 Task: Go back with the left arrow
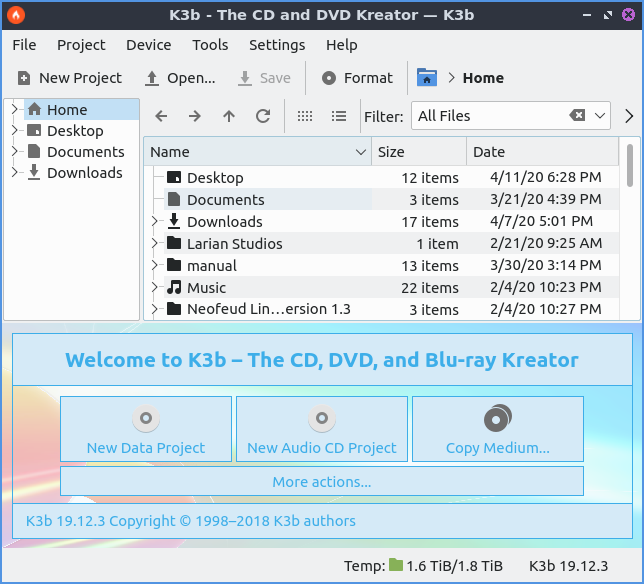[161, 116]
